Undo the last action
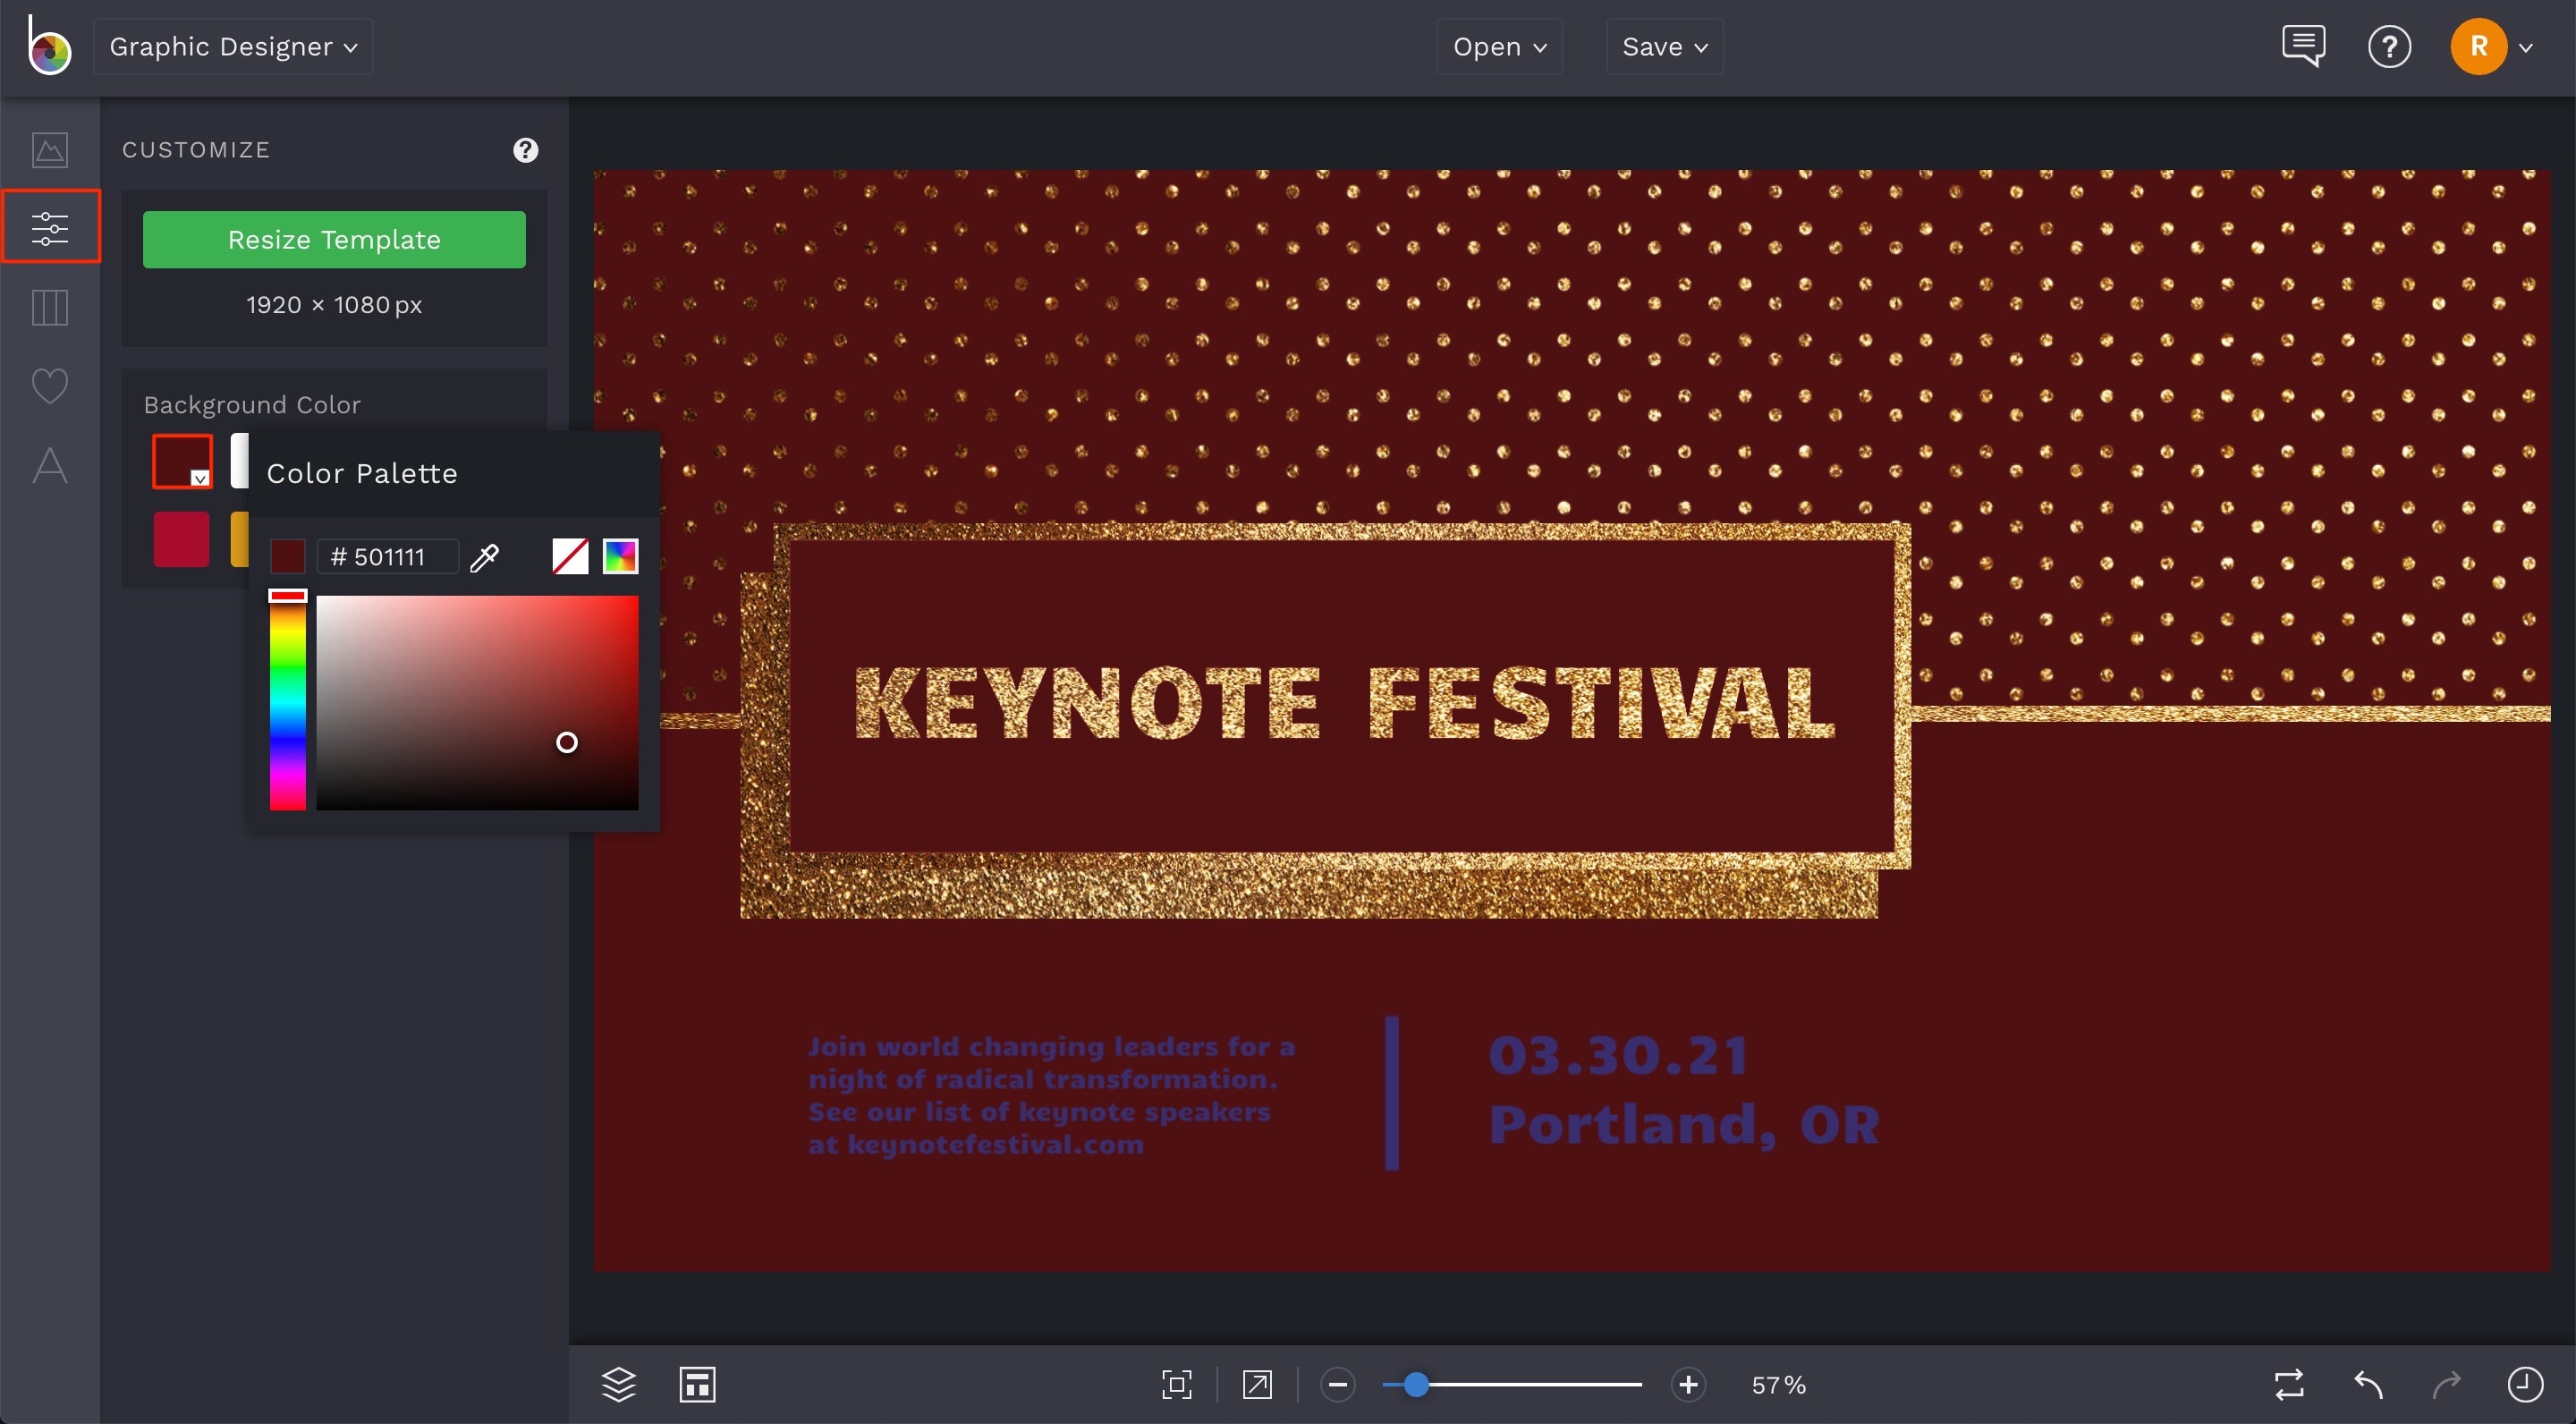The height and width of the screenshot is (1424, 2576). click(x=2368, y=1385)
